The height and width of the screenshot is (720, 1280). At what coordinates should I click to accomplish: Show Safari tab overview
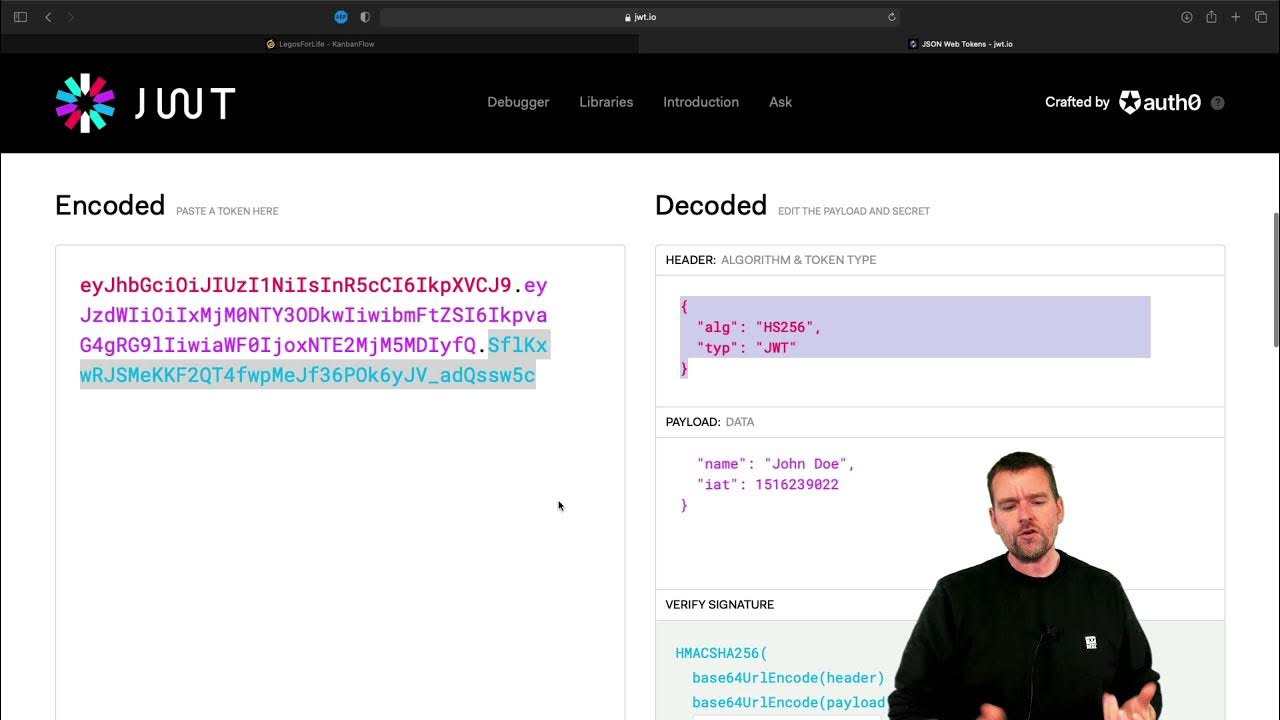point(1259,17)
